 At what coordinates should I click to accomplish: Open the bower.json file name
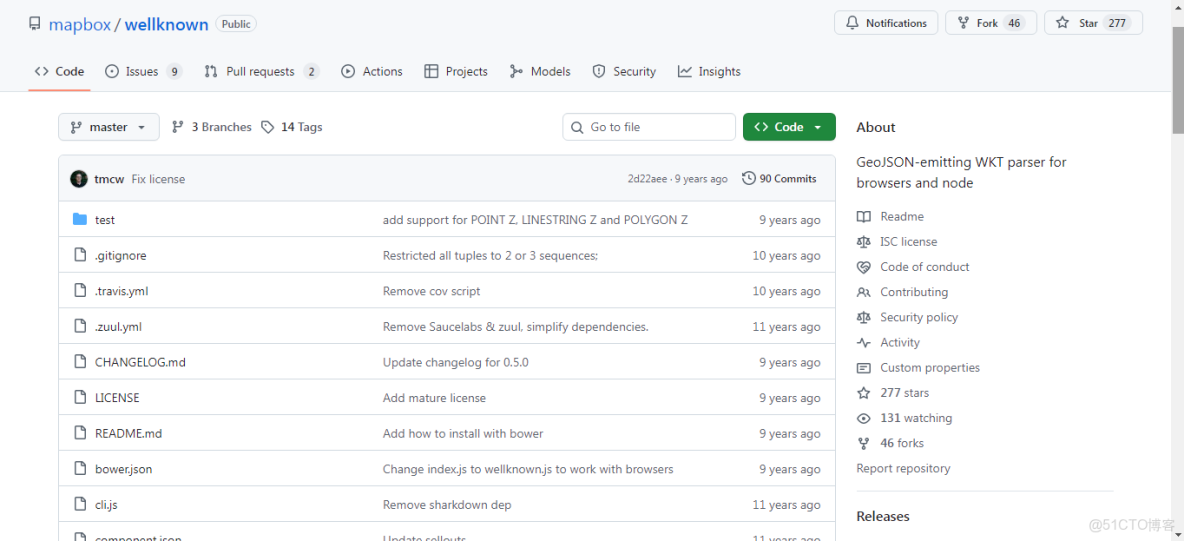coord(124,468)
